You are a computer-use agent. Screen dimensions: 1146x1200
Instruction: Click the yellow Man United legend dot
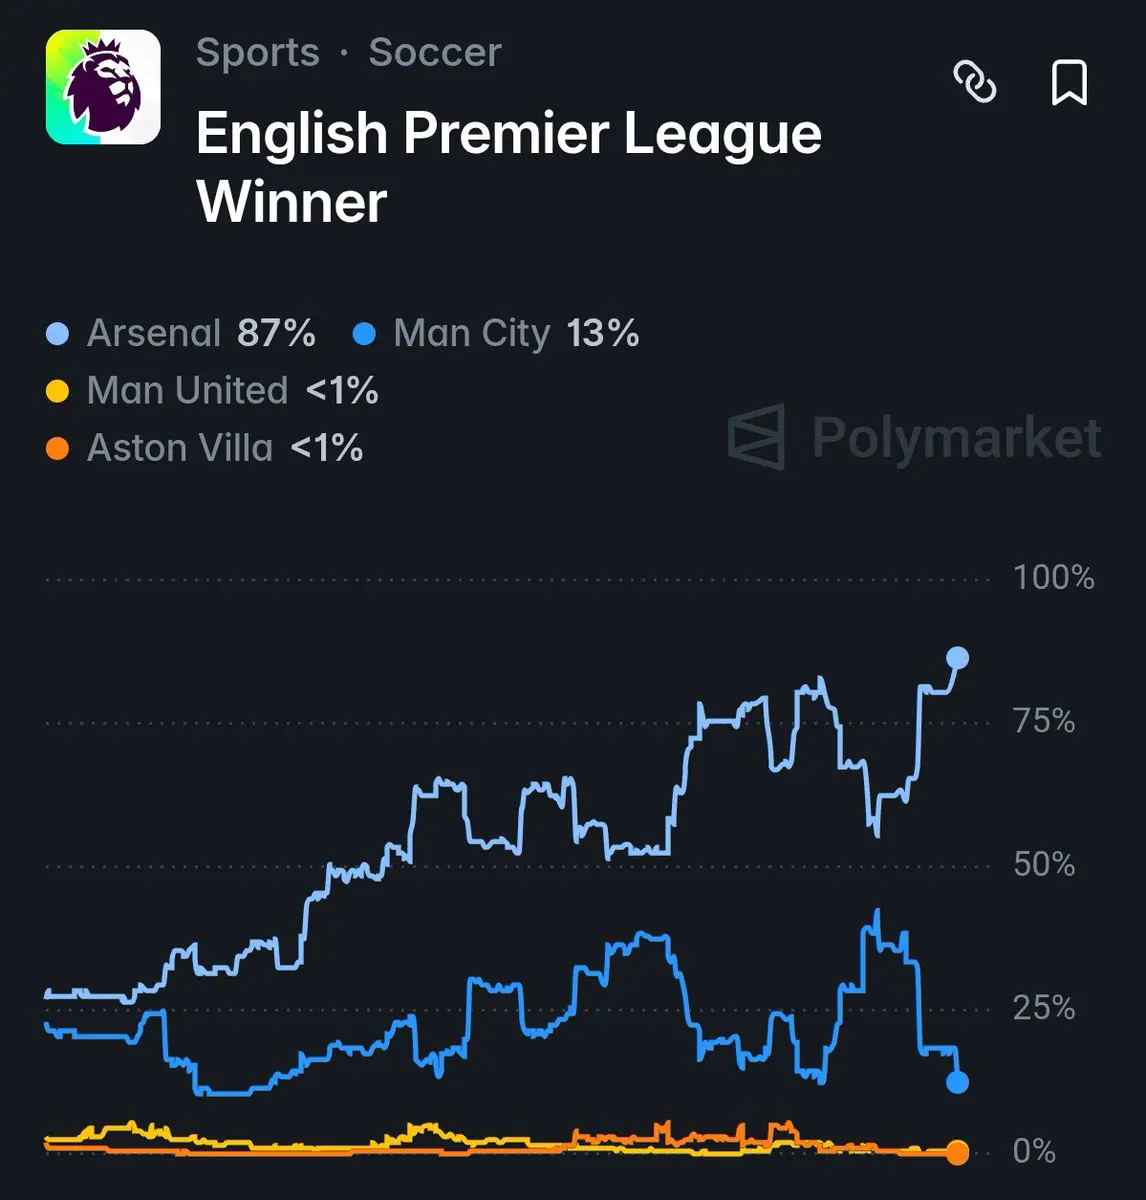[x=58, y=391]
